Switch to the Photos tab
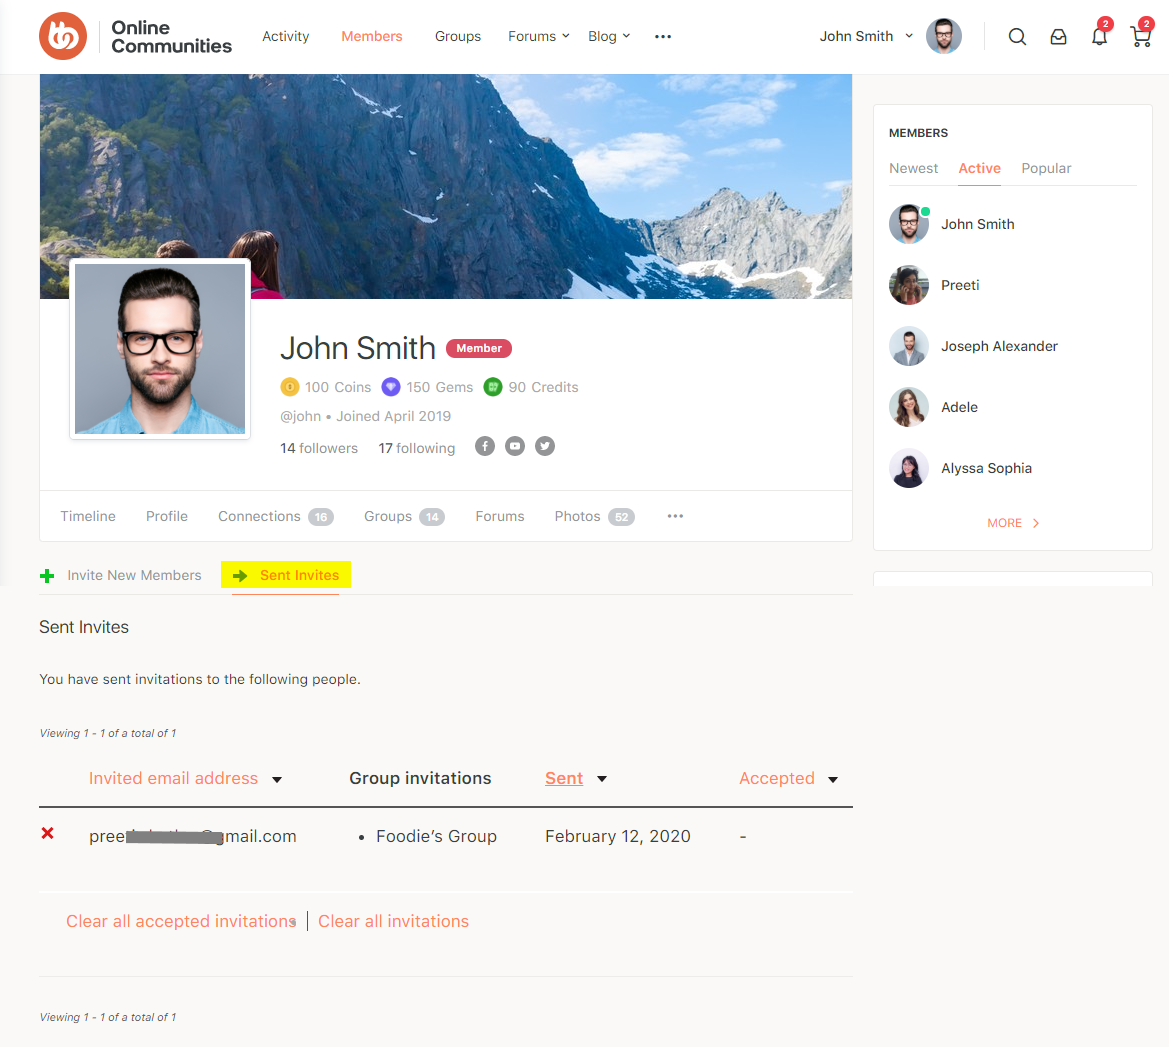The image size is (1169, 1047). click(x=577, y=516)
